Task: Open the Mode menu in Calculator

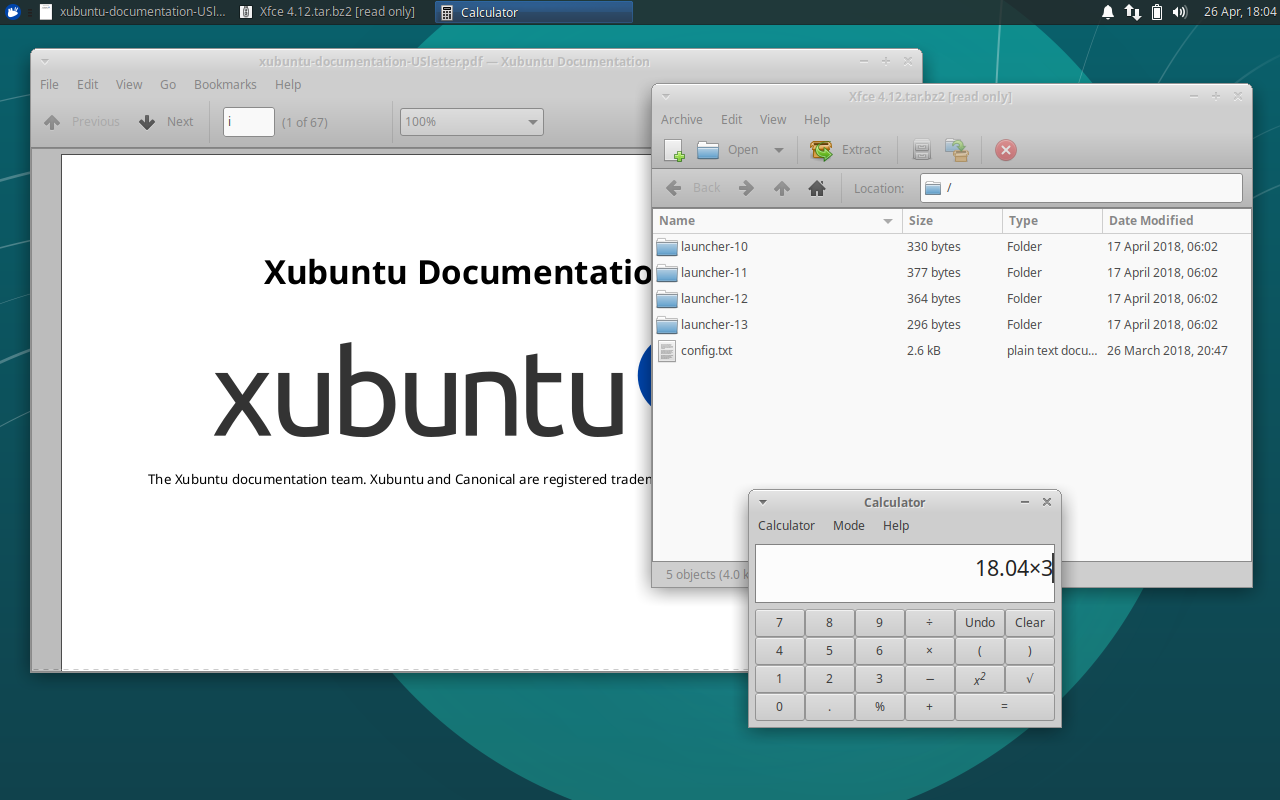Action: pyautogui.click(x=848, y=525)
